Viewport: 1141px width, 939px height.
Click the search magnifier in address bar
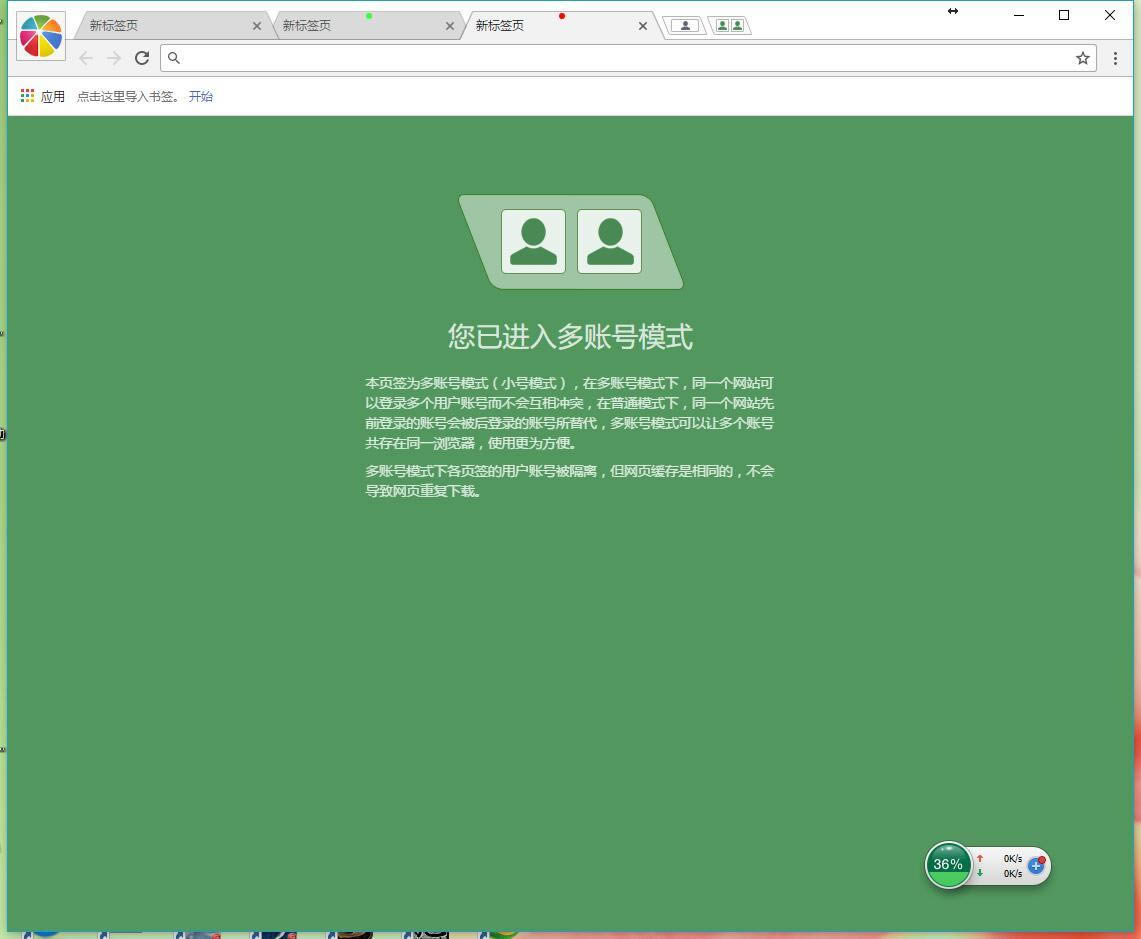click(173, 58)
